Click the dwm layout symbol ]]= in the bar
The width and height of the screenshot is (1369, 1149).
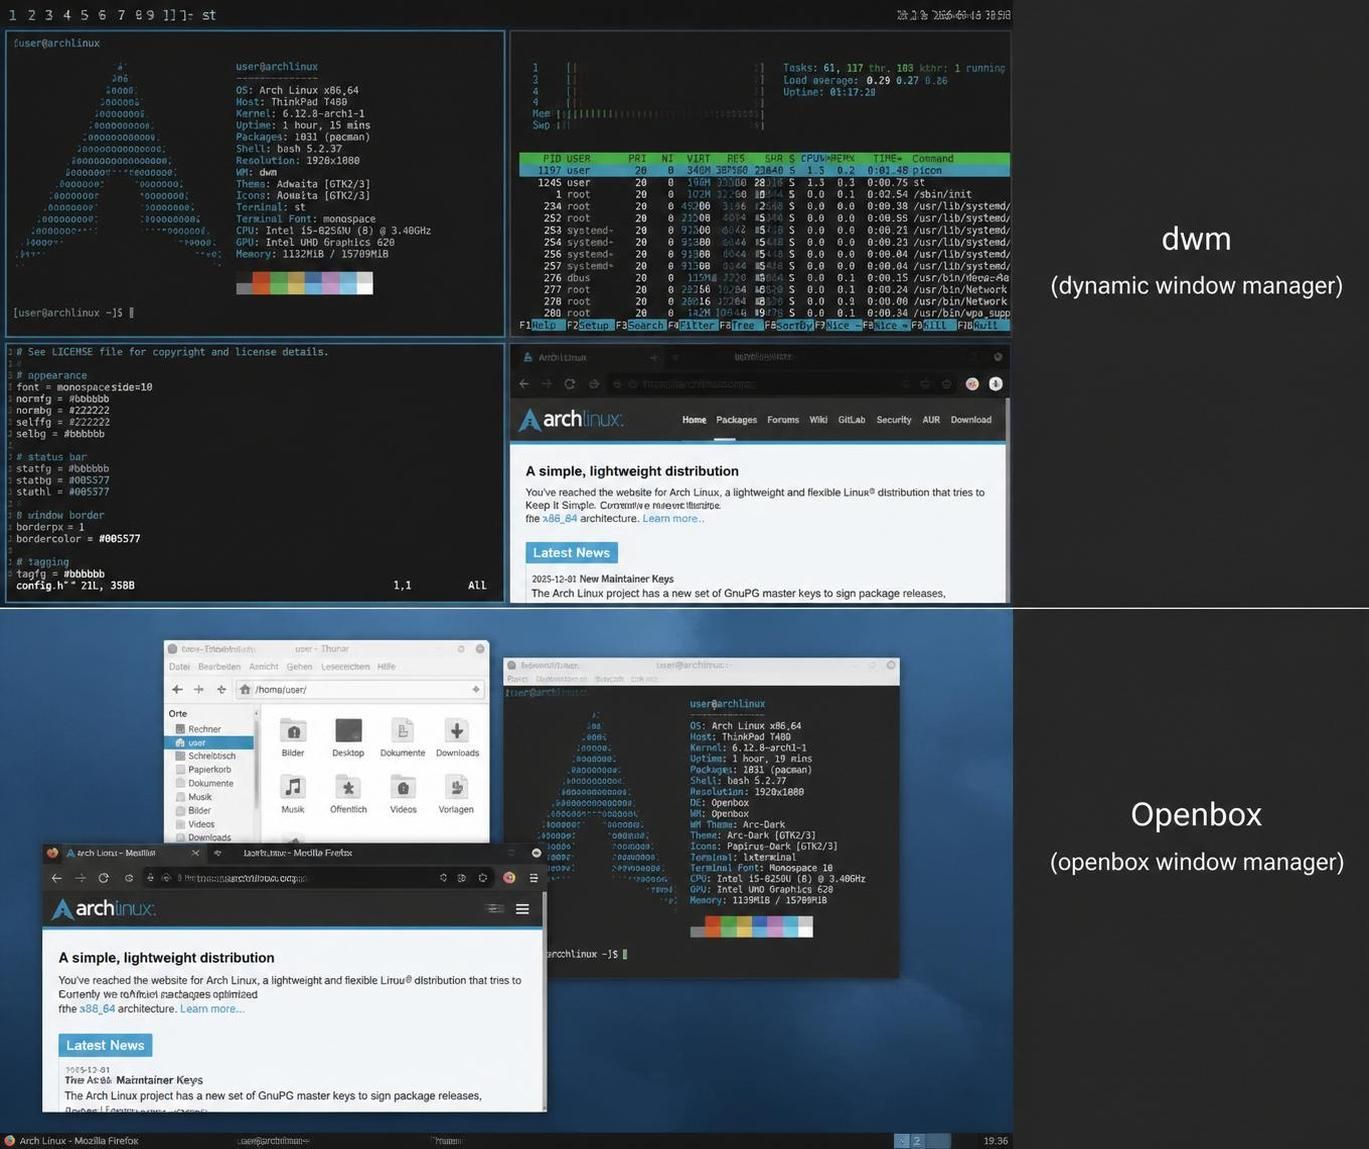tap(177, 15)
